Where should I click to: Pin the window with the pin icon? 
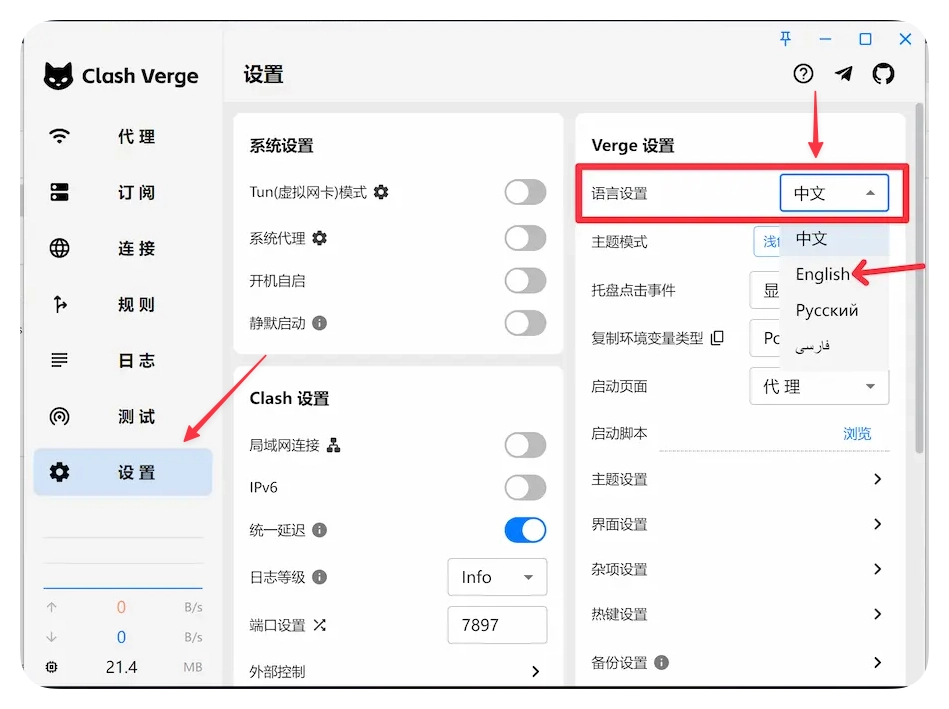tap(785, 39)
